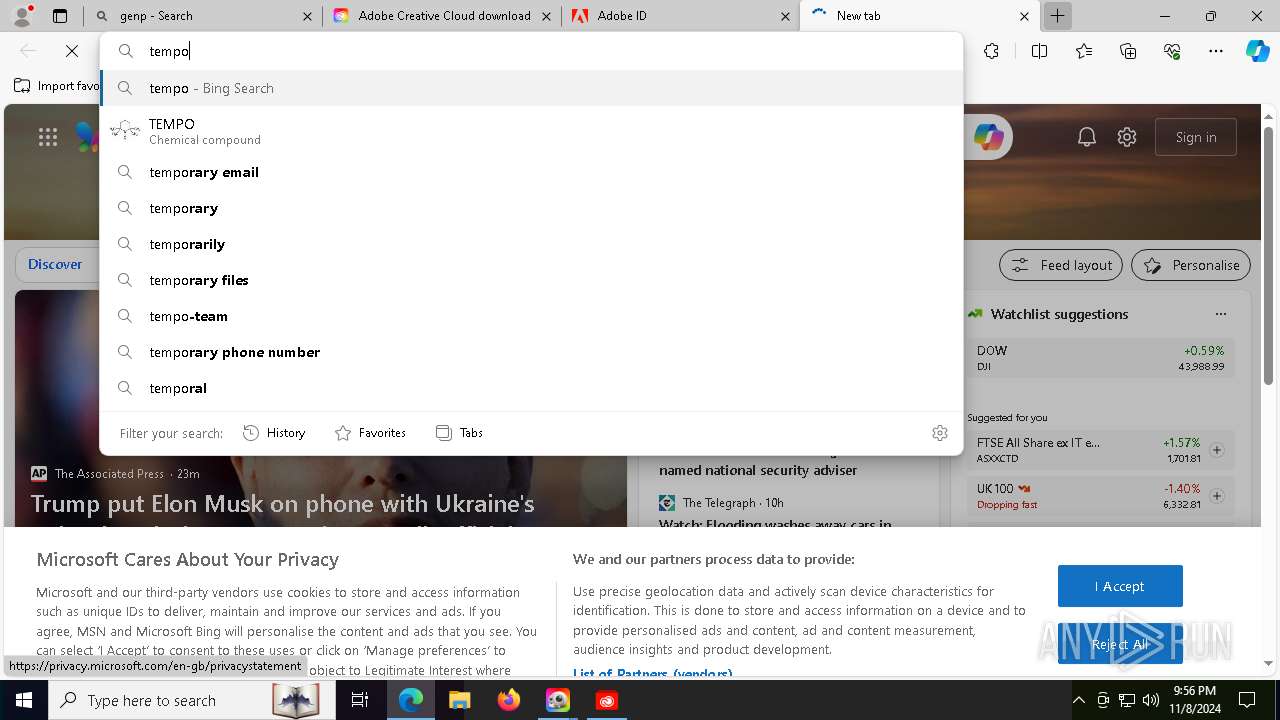Select the Discover feed tab
Viewport: 1280px width, 720px height.
(55, 265)
